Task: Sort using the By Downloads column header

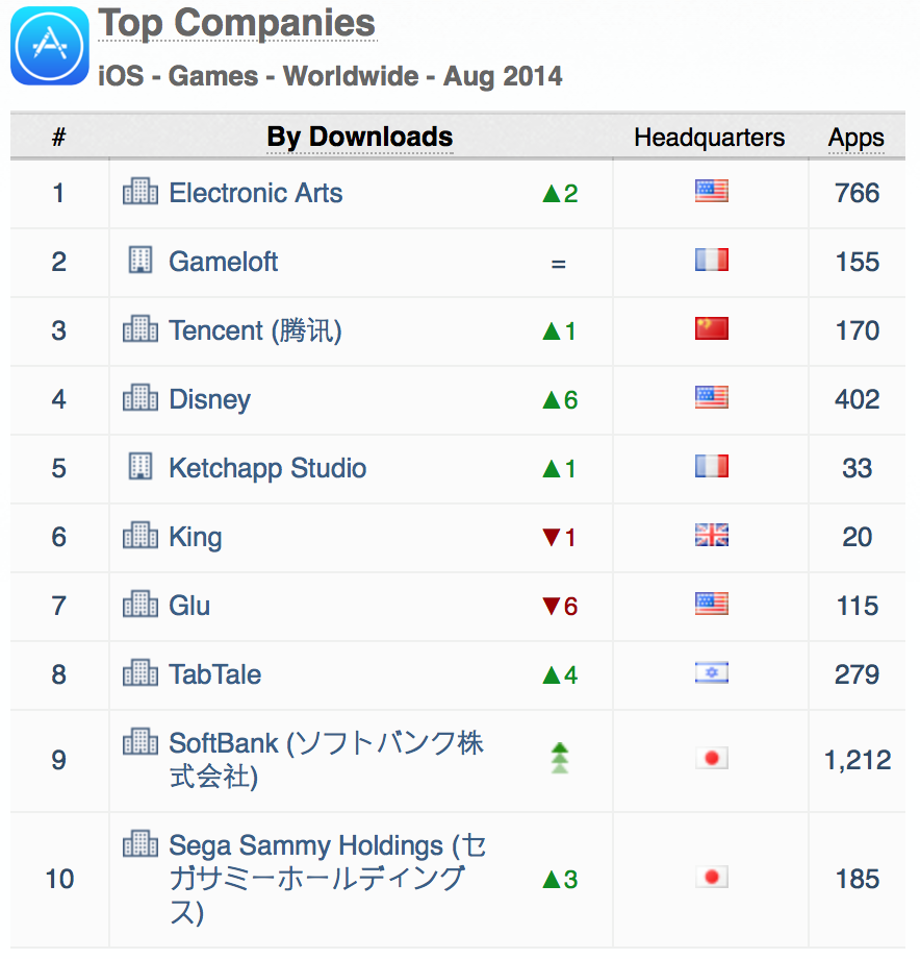Action: click(360, 136)
